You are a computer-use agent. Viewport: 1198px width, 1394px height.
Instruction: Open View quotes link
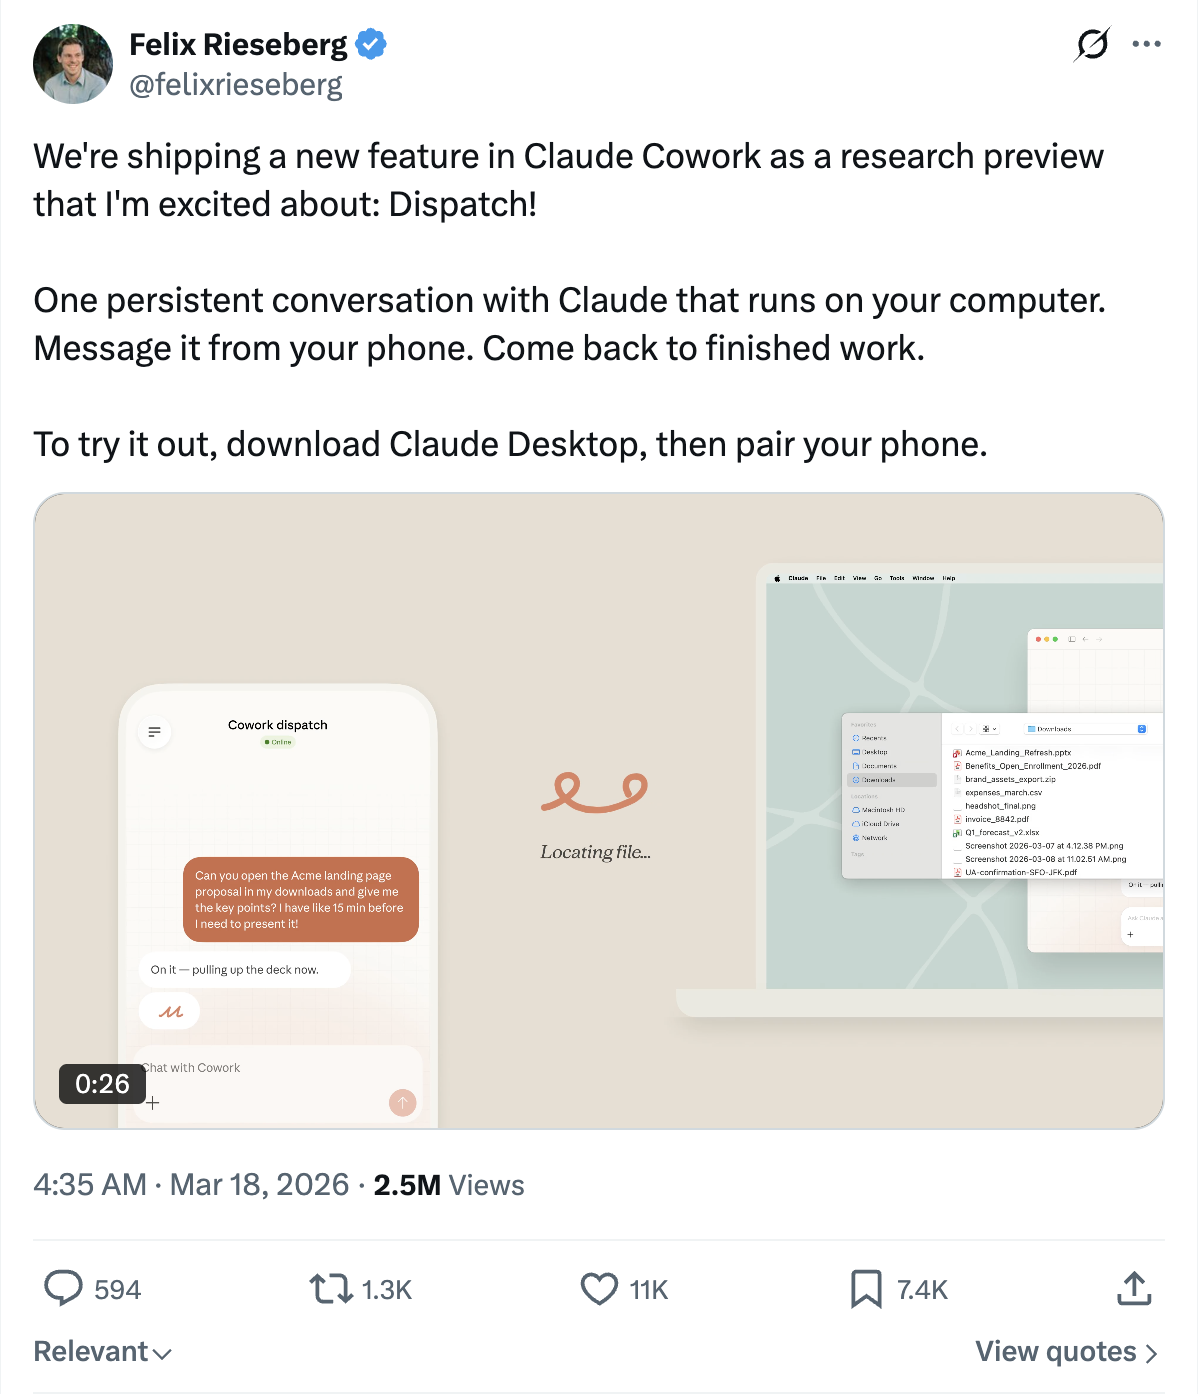[x=1066, y=1352]
